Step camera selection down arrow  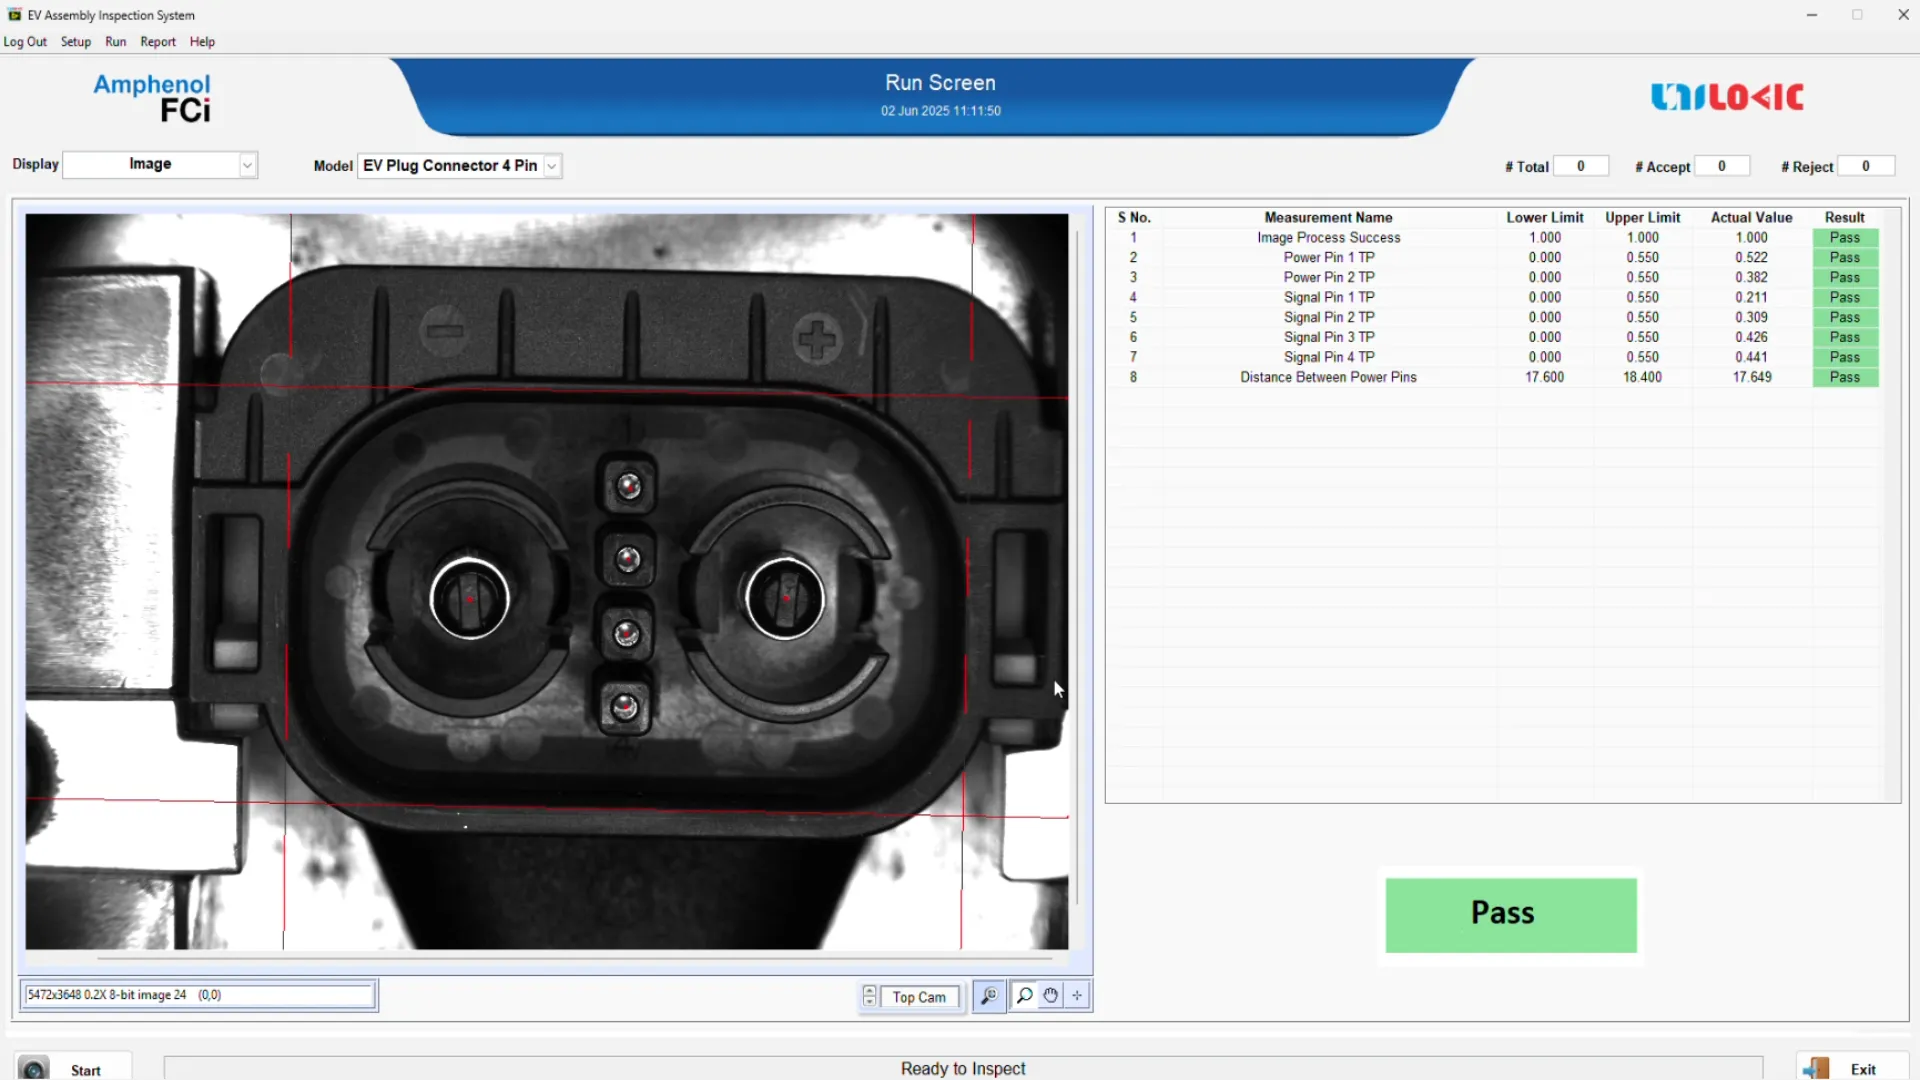click(x=869, y=1002)
